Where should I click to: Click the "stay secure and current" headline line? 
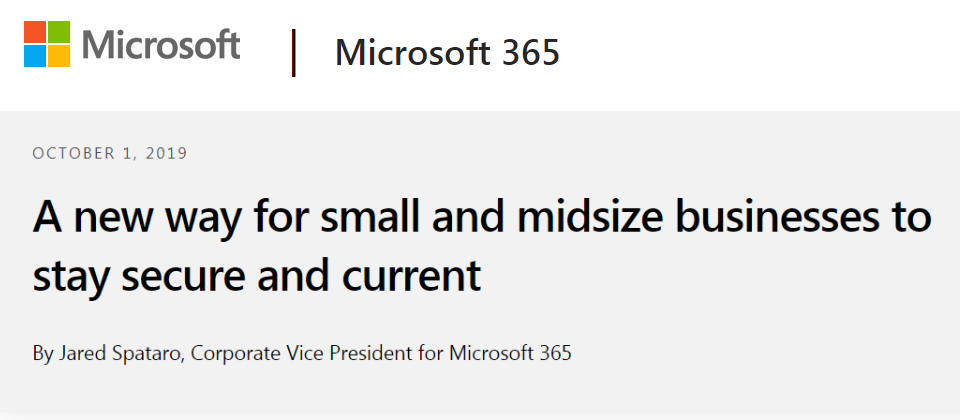pos(257,275)
